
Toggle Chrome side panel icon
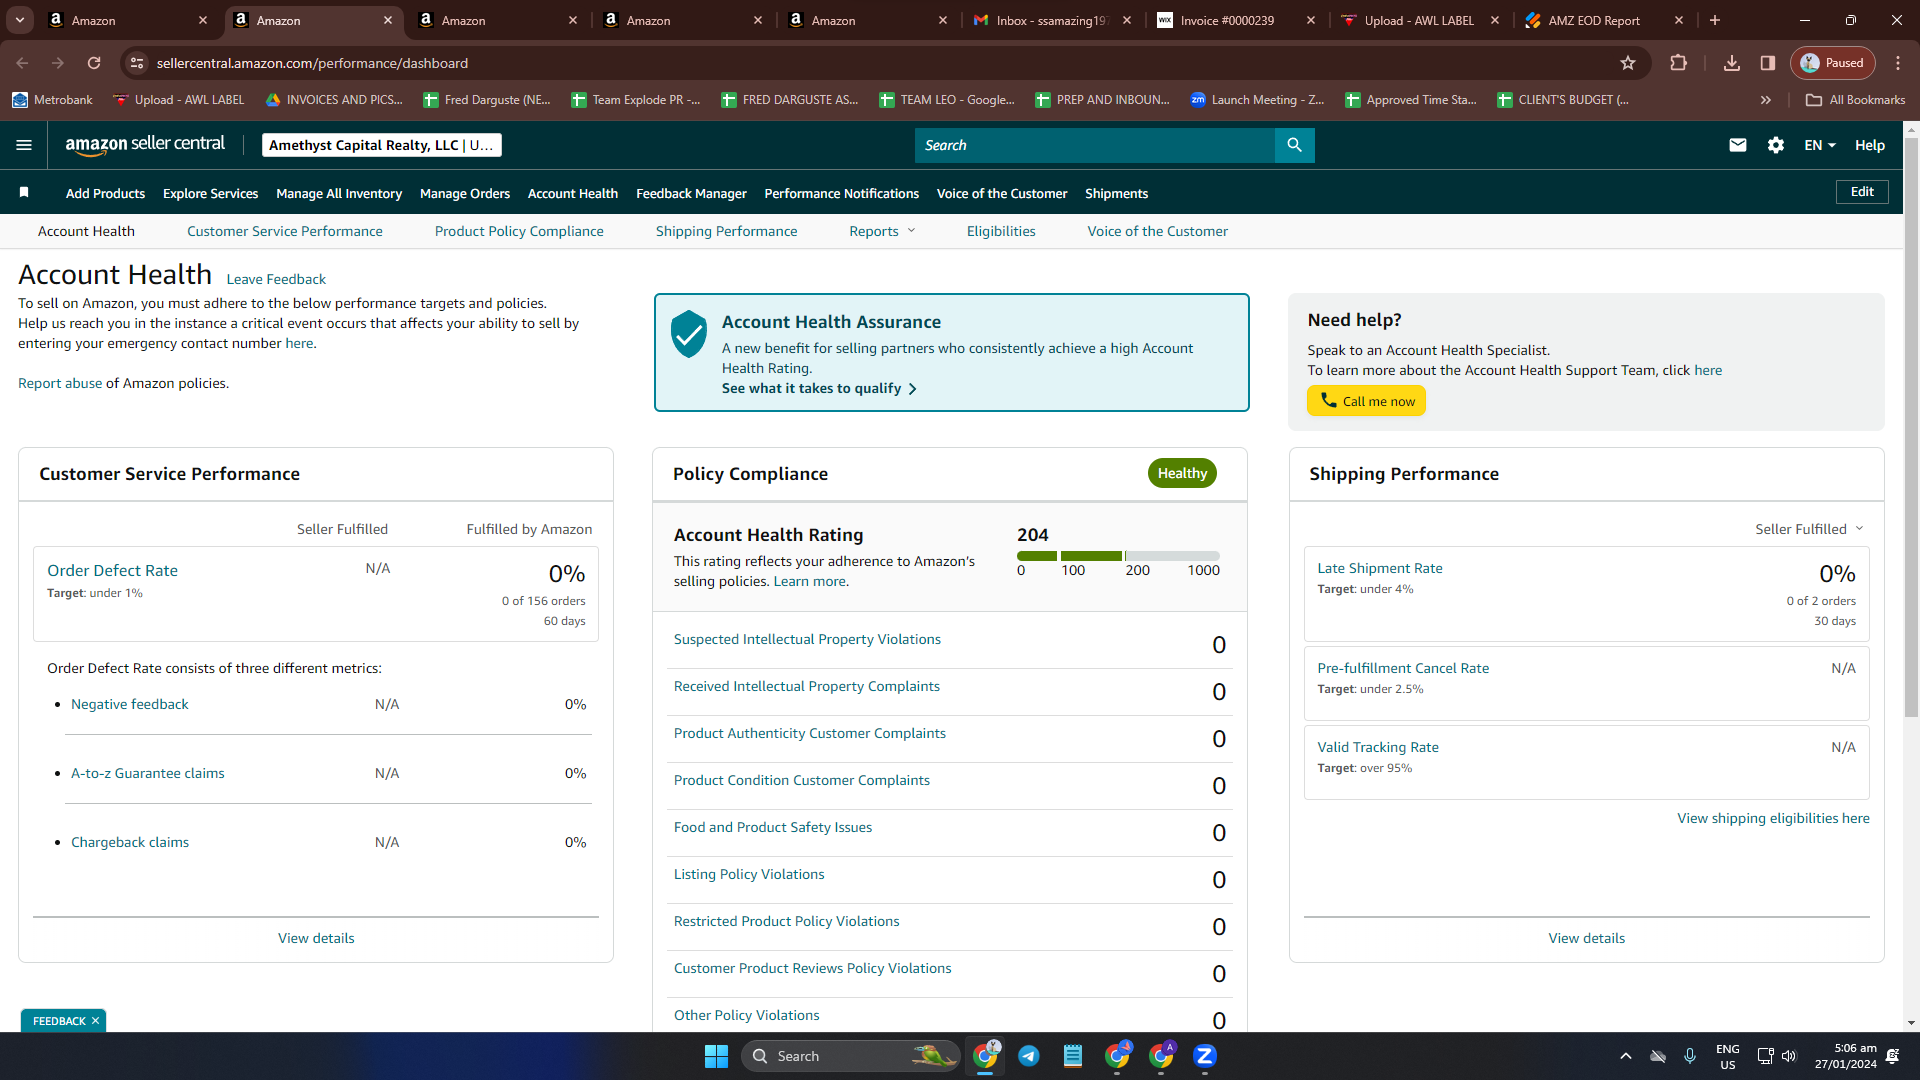(x=1768, y=63)
